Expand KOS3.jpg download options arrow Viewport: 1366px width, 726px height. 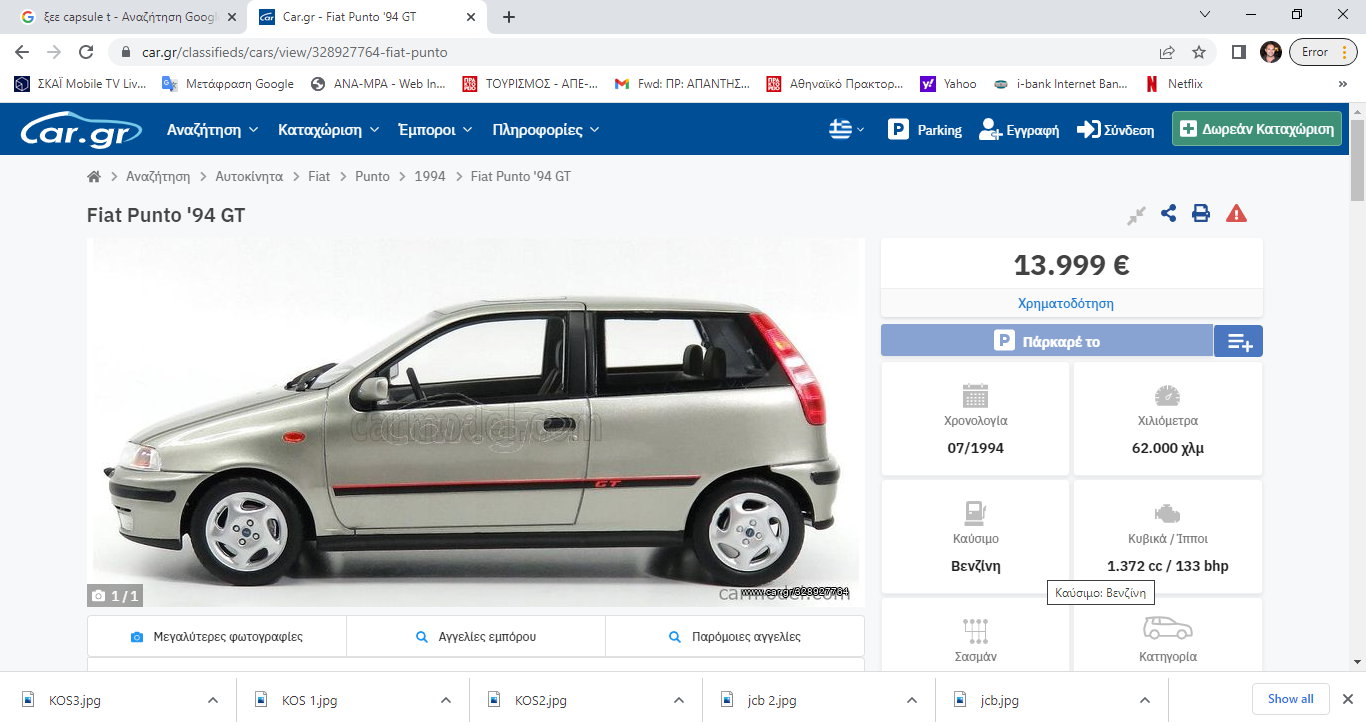212,700
